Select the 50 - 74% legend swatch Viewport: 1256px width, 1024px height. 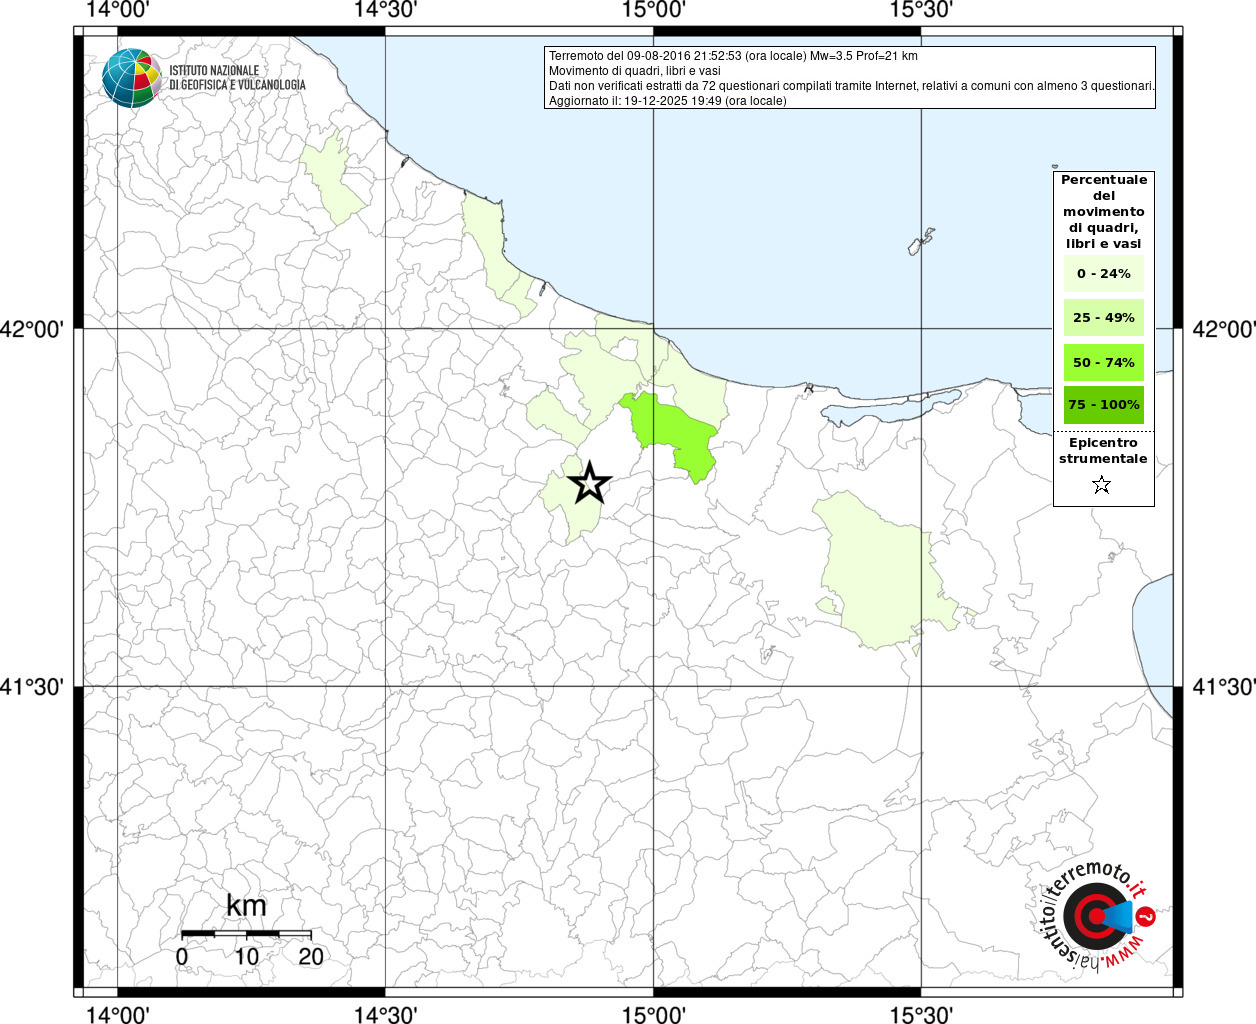coord(1103,362)
